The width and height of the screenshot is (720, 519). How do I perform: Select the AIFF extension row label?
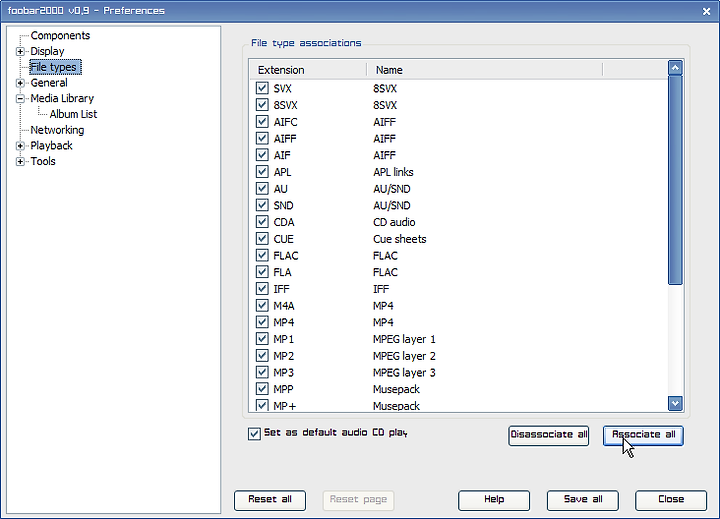coord(285,138)
